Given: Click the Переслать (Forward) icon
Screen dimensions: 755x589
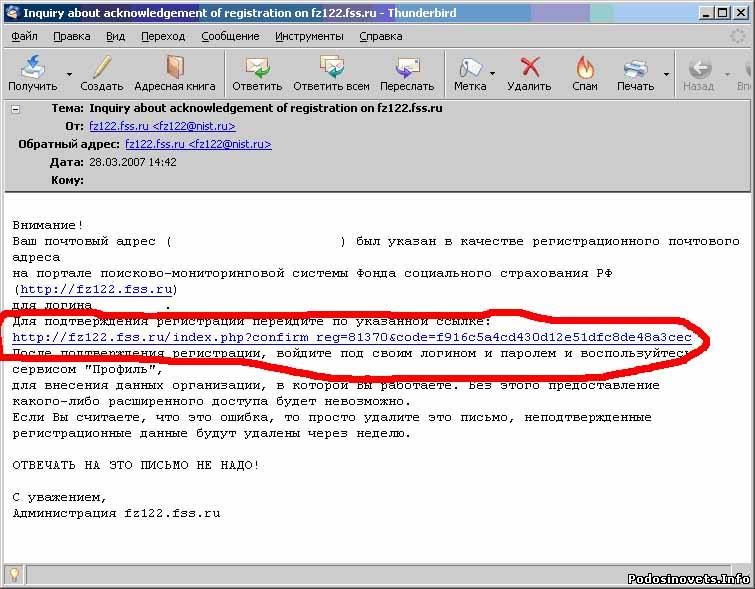Looking at the screenshot, I should (x=407, y=67).
